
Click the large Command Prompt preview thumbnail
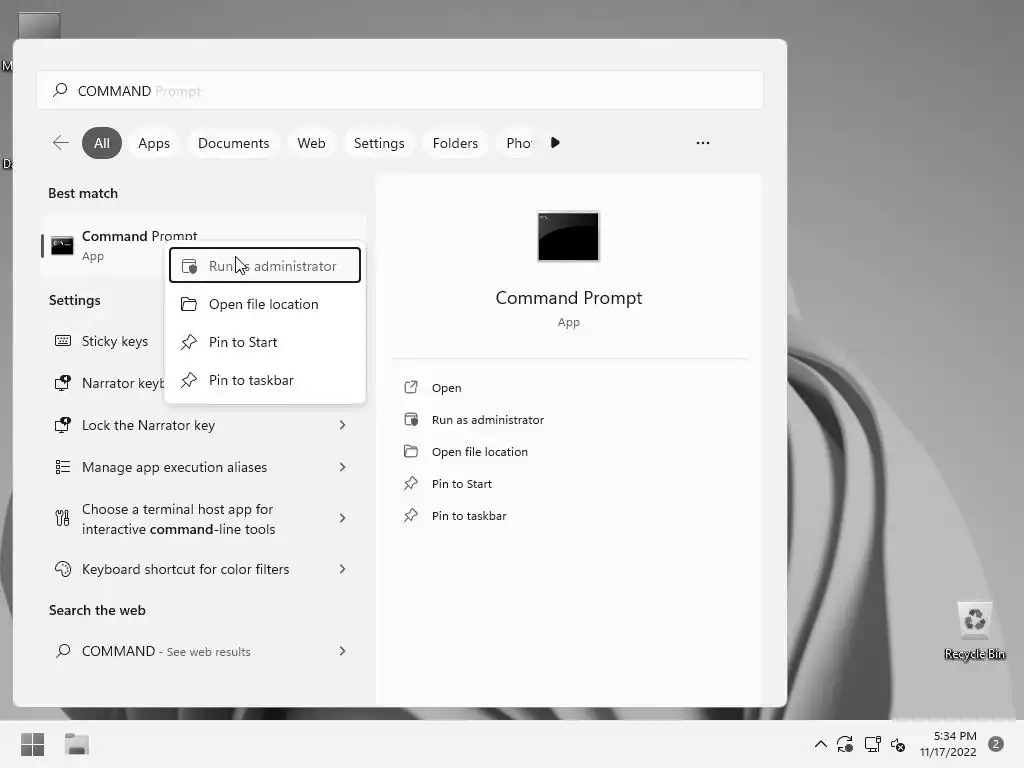(568, 236)
